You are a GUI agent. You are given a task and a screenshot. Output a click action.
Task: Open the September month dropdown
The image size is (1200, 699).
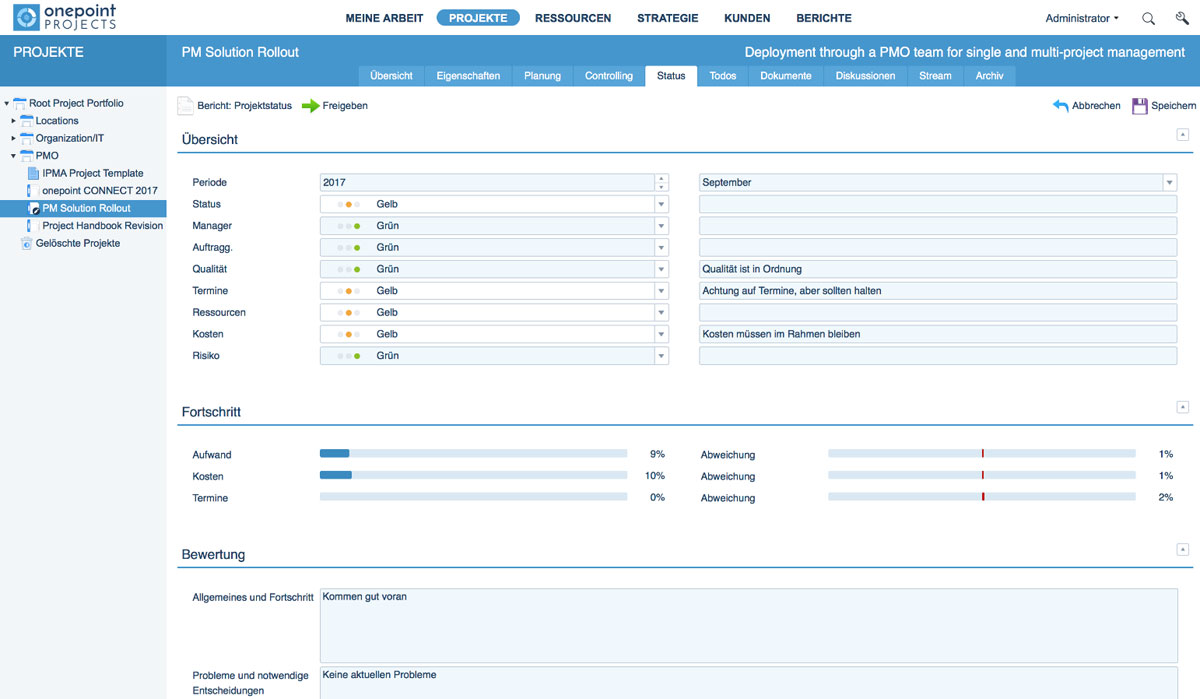point(1169,183)
